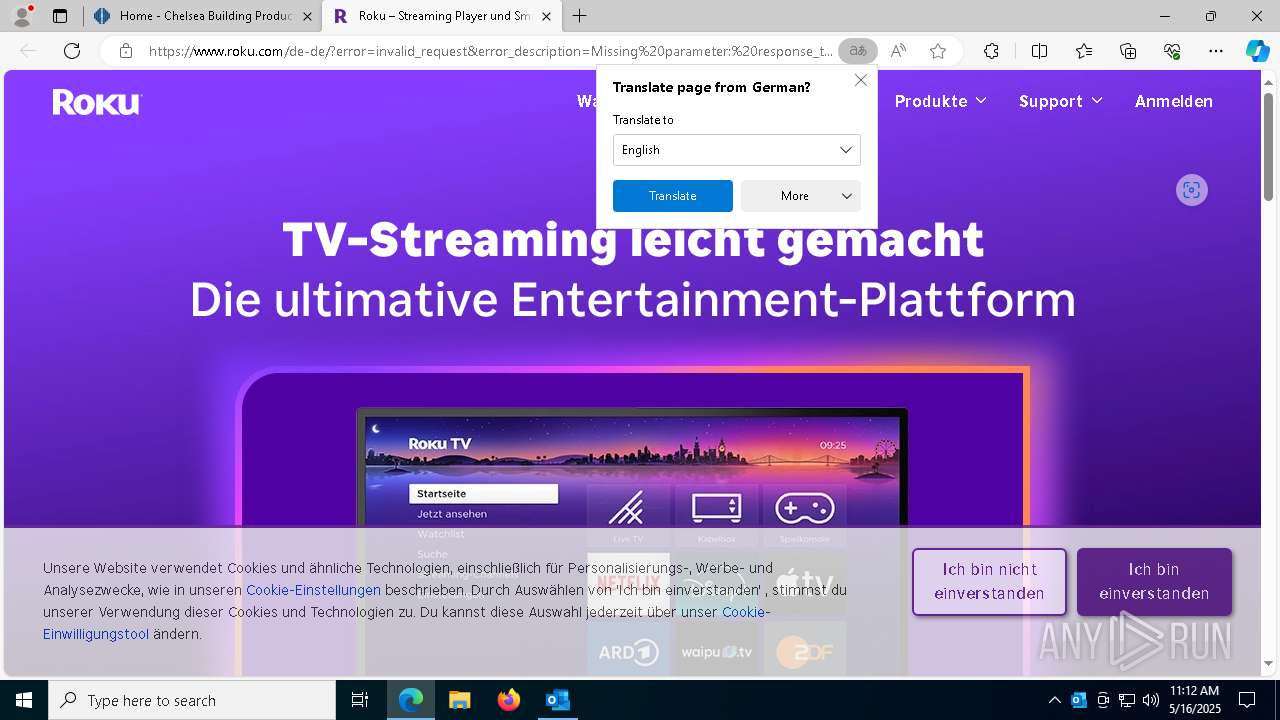Click the visual search icon on image
The height and width of the screenshot is (720, 1280).
[x=1191, y=190]
